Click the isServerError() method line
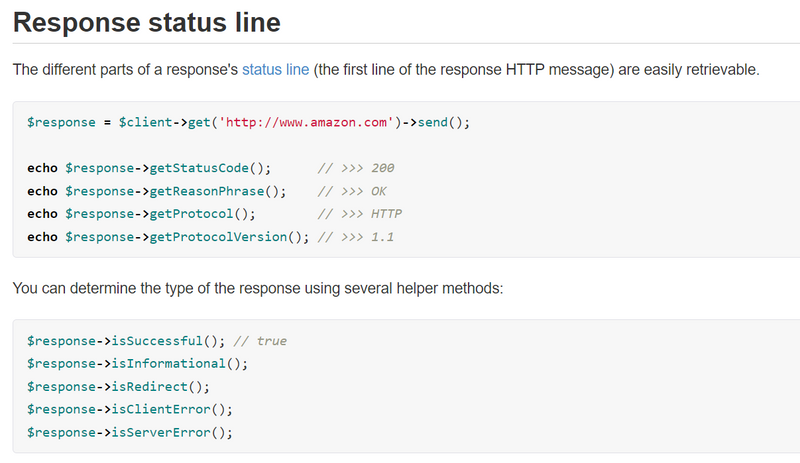This screenshot has width=800, height=463. pos(130,433)
